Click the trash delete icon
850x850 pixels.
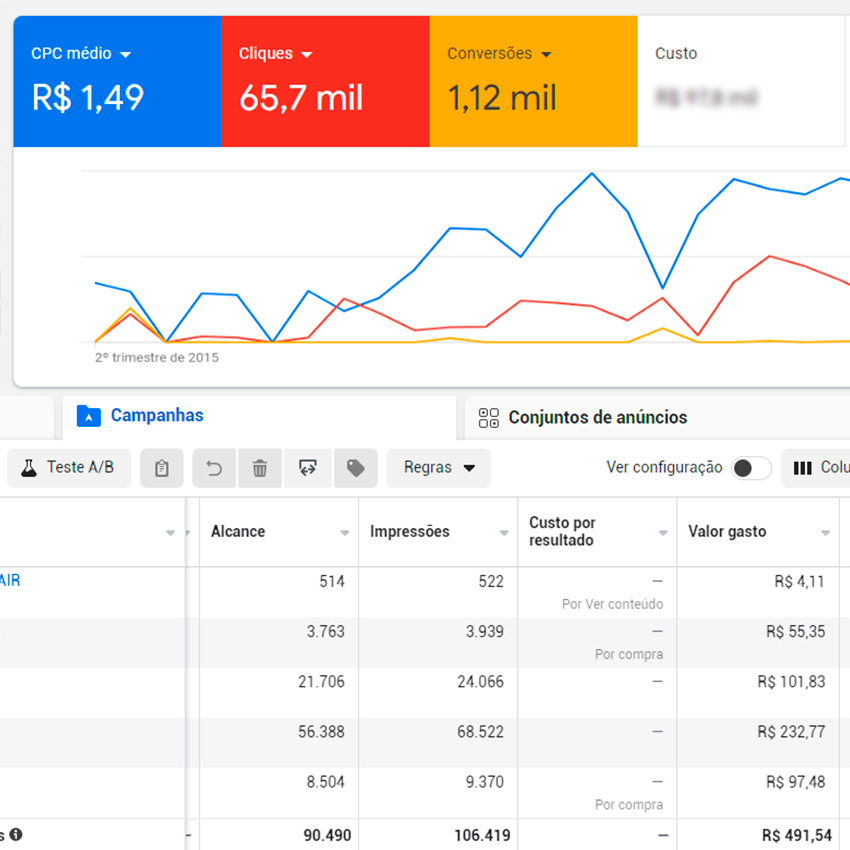click(260, 468)
